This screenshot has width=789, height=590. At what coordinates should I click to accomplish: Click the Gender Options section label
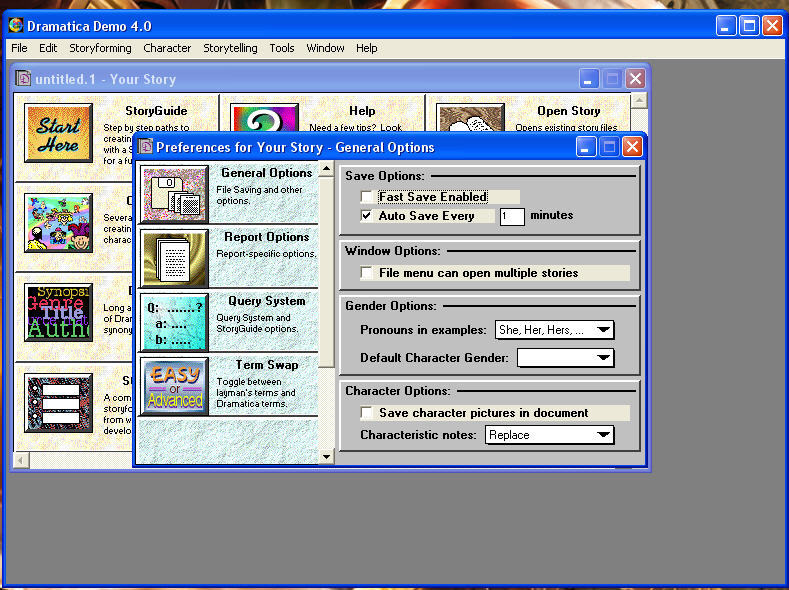click(x=391, y=306)
